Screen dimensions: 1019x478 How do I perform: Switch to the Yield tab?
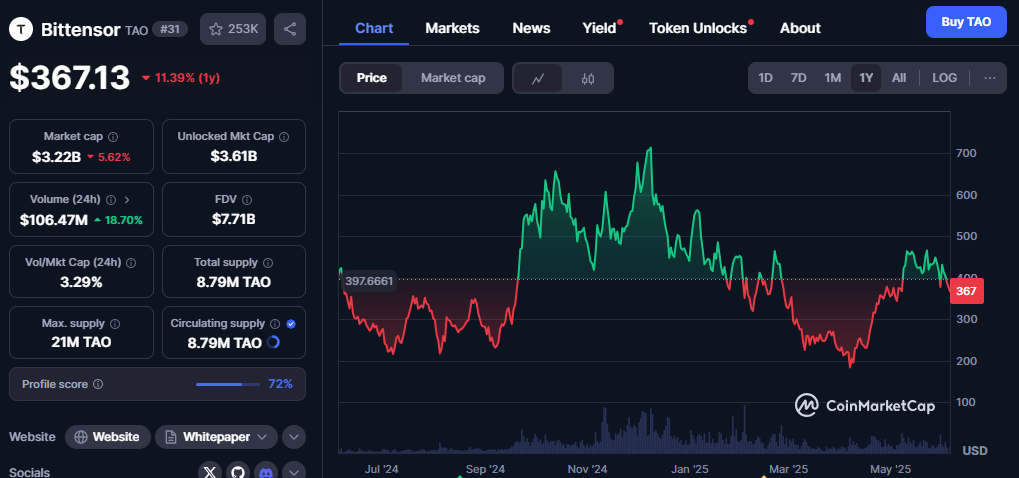[x=600, y=29]
